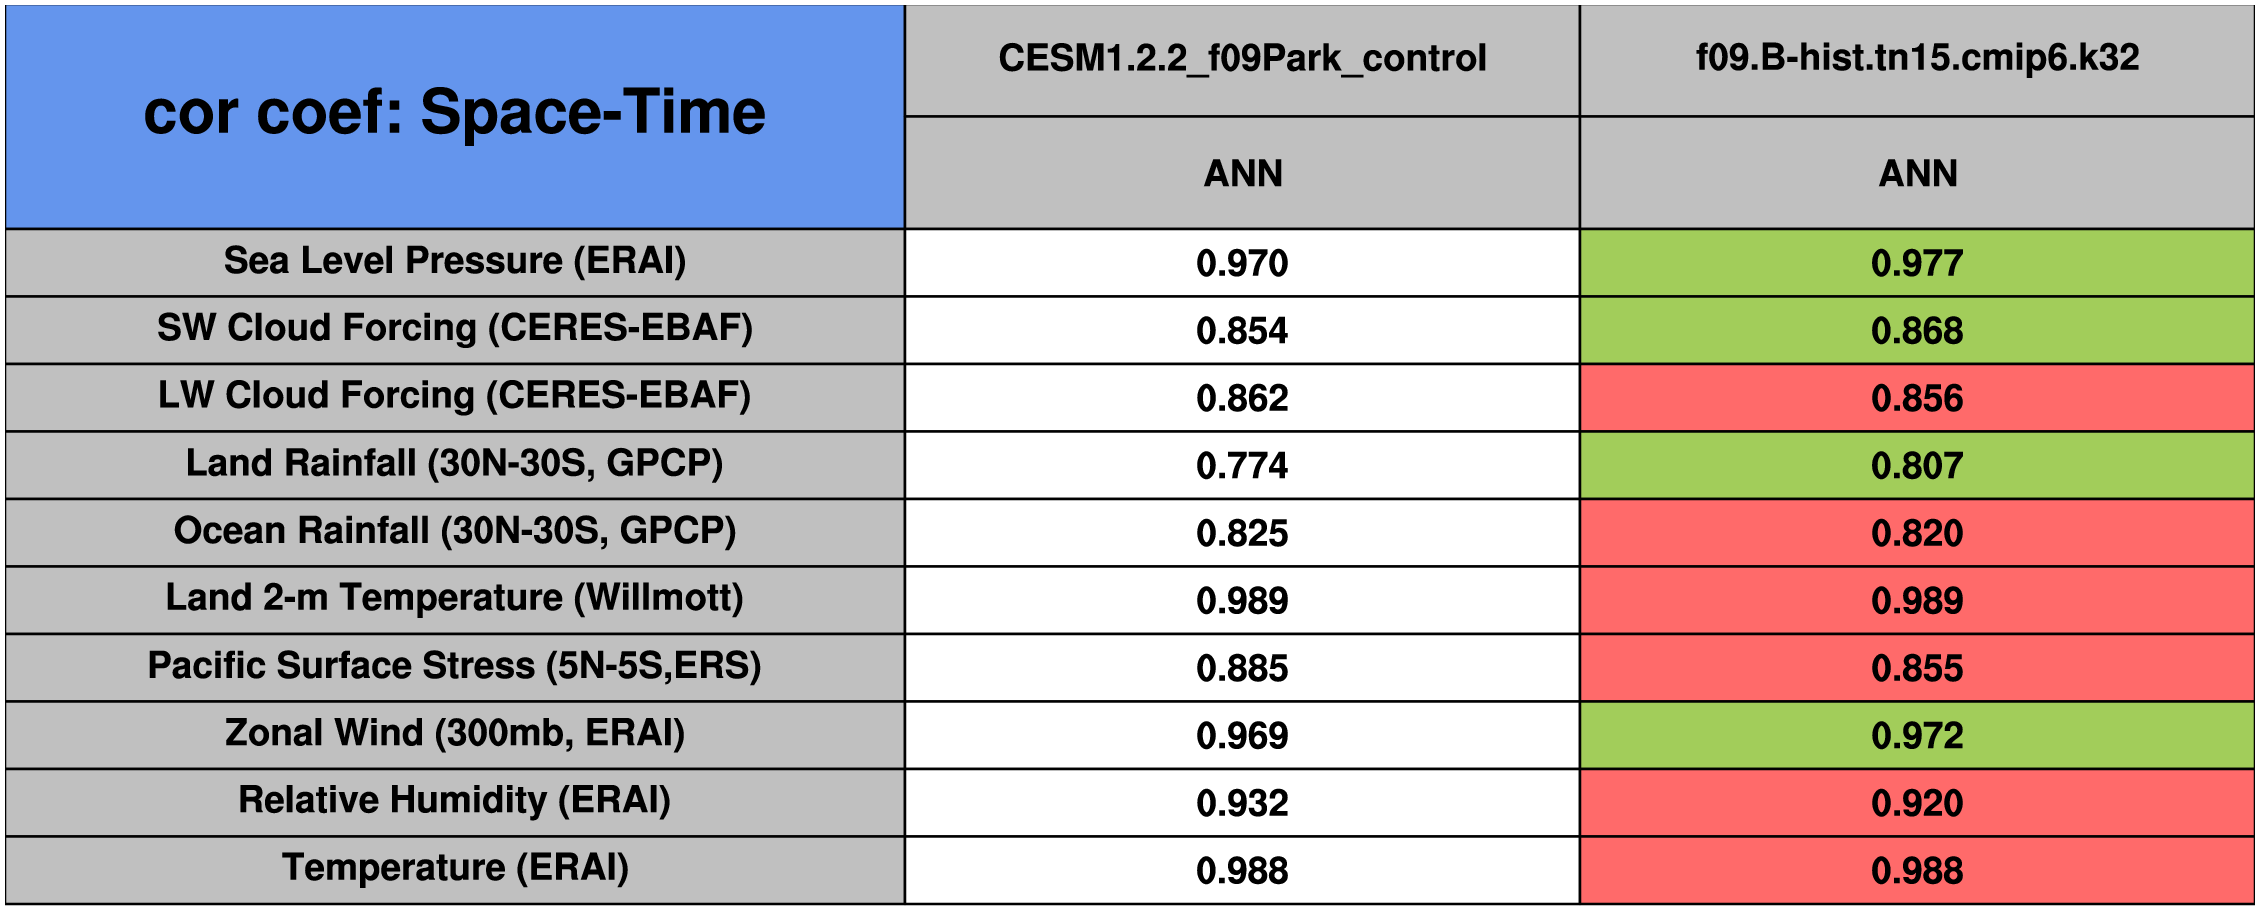Select the Relative Humidity (ERAI) row label

pos(455,801)
